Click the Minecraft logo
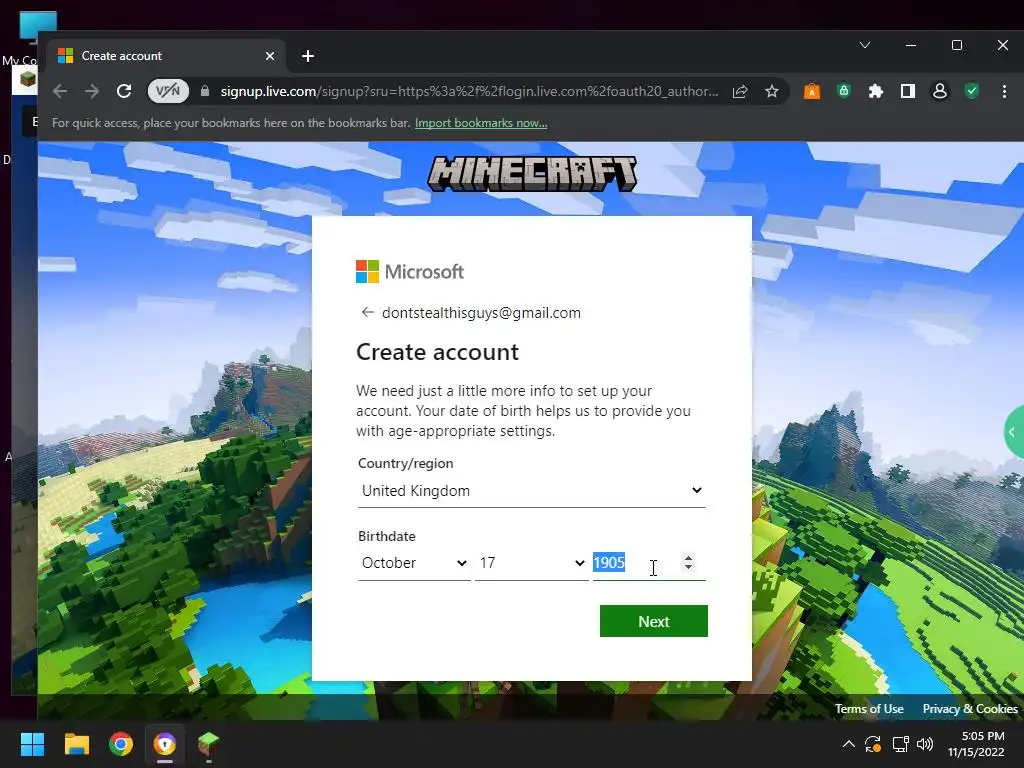The width and height of the screenshot is (1024, 768). click(532, 174)
